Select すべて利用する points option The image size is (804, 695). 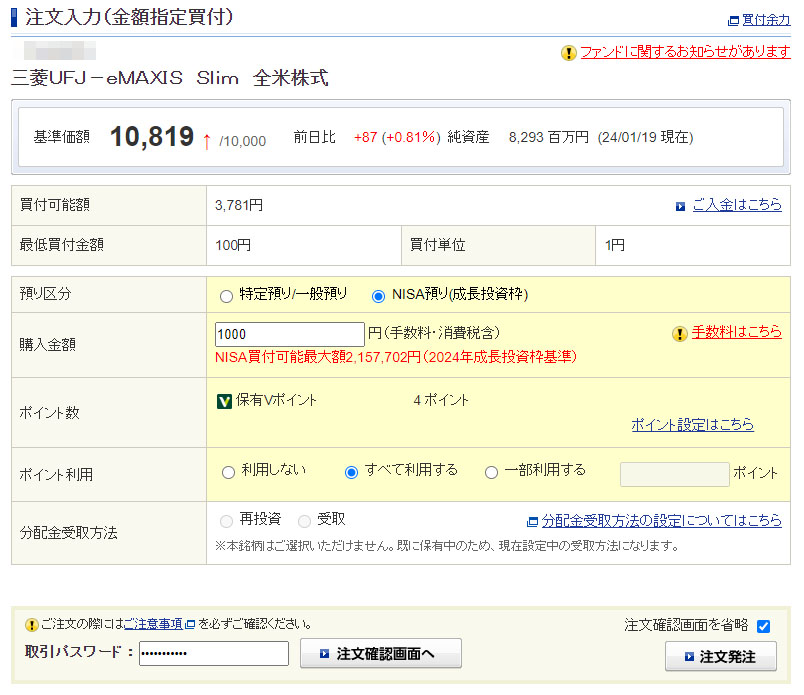[351, 472]
